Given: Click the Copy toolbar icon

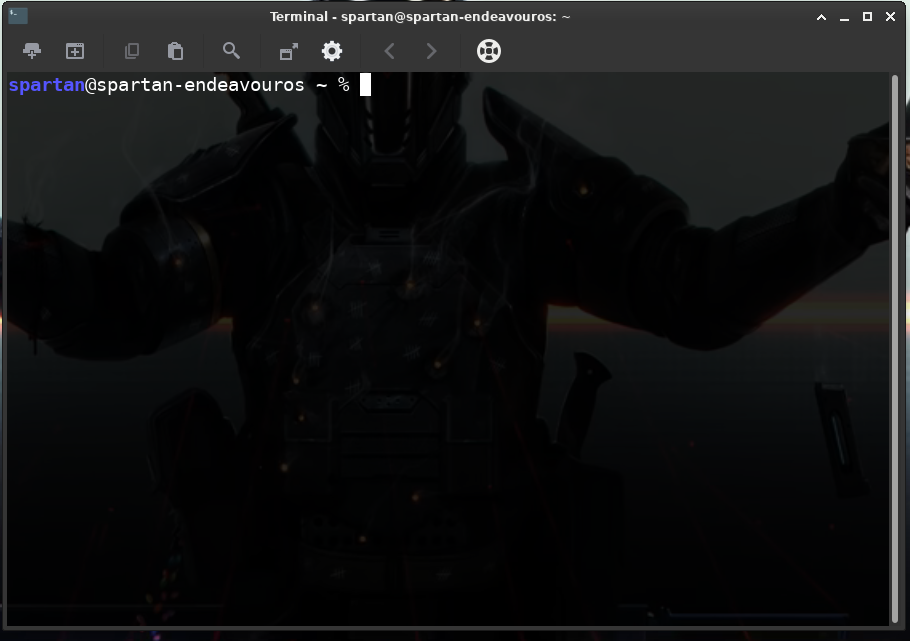Looking at the screenshot, I should click(132, 51).
